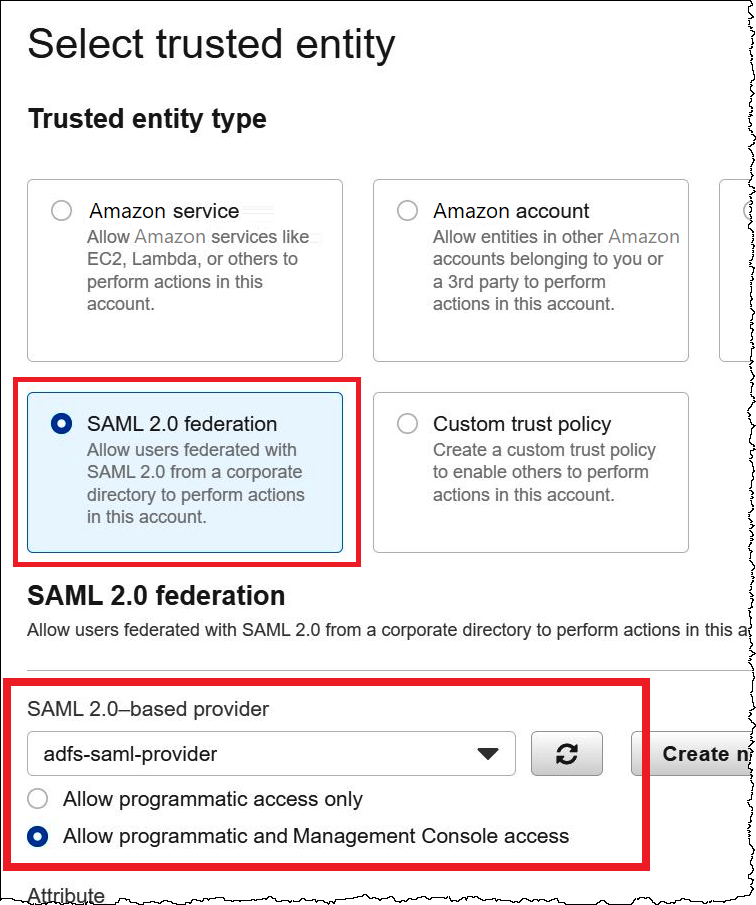Click the provider dropdown's down arrow

coord(487,754)
